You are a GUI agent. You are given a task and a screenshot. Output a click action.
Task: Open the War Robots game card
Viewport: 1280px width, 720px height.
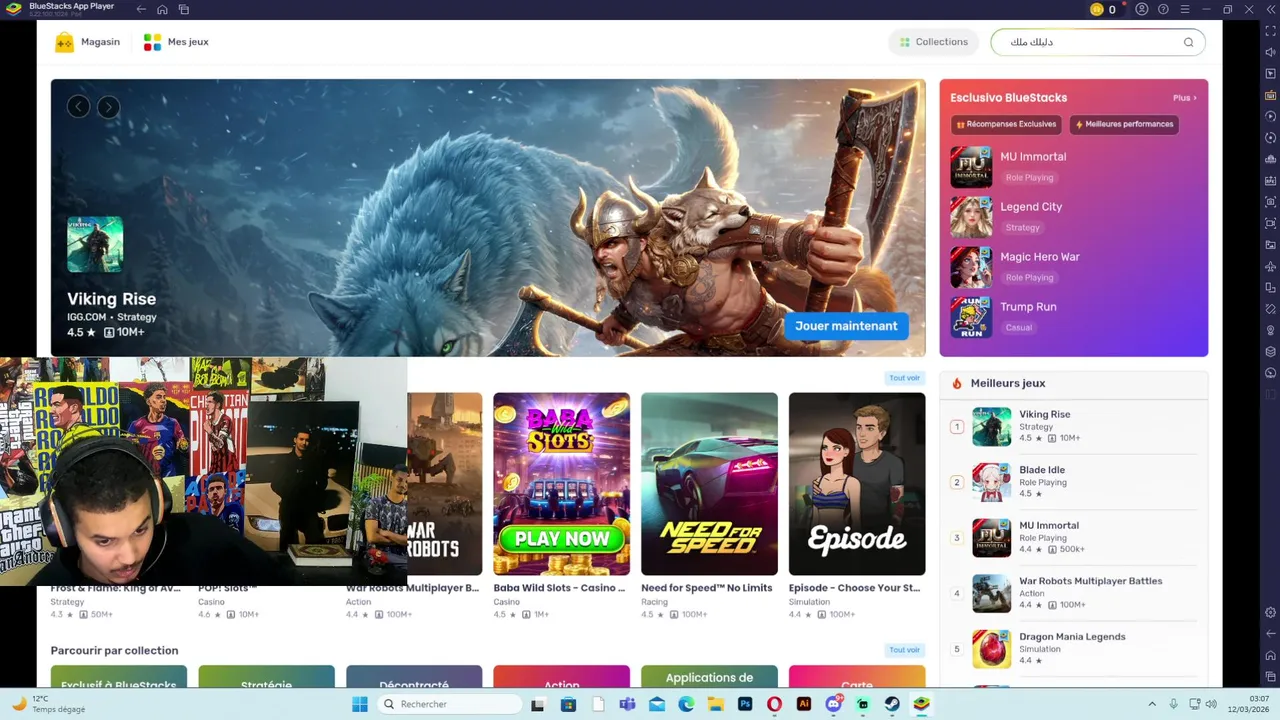[x=444, y=484]
